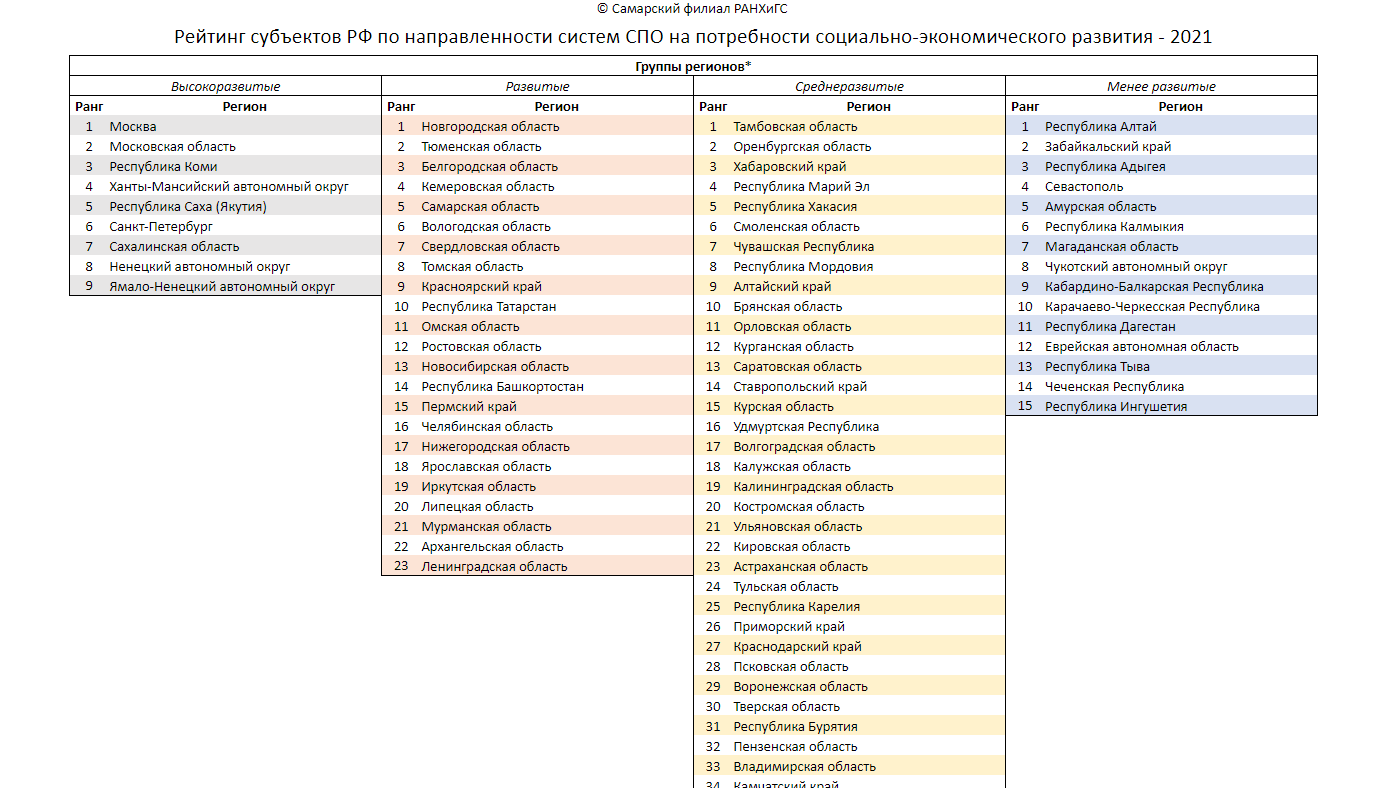Click 'Карачаево-Черкесская Республика' cell

(x=1152, y=307)
